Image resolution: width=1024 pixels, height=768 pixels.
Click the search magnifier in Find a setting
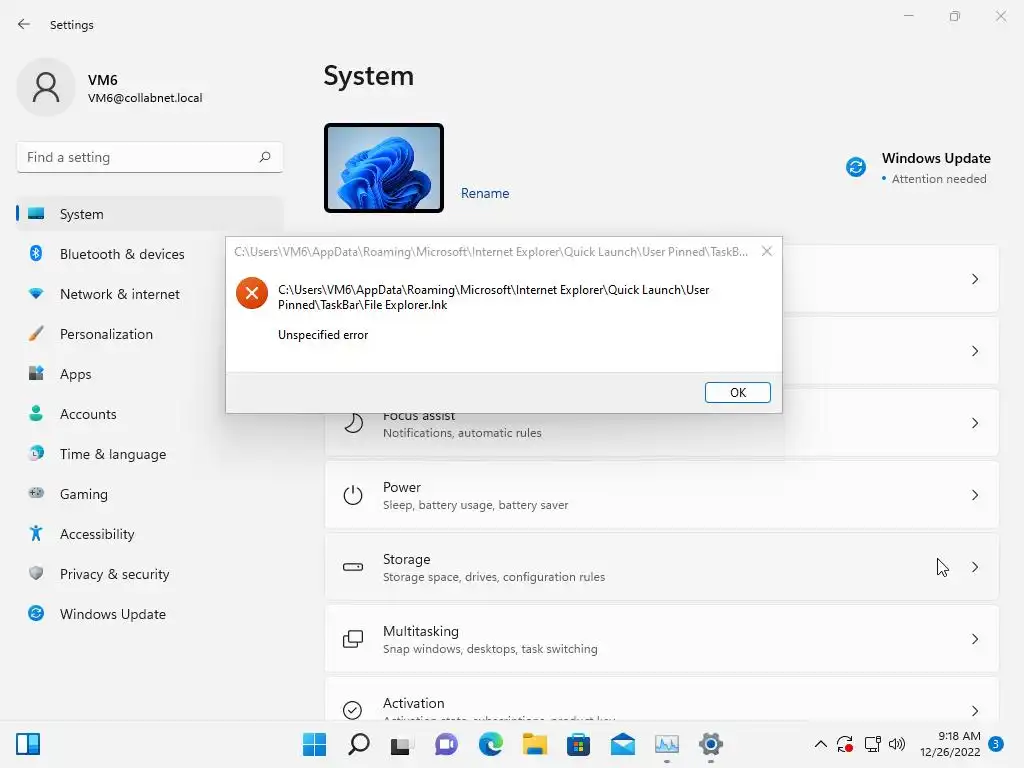[264, 157]
